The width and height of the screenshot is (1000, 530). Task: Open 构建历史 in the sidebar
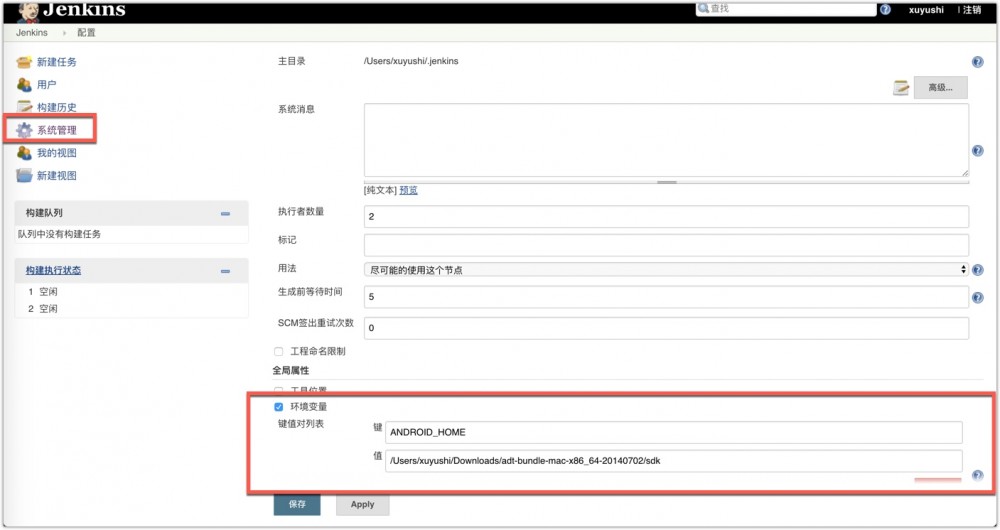tap(57, 107)
